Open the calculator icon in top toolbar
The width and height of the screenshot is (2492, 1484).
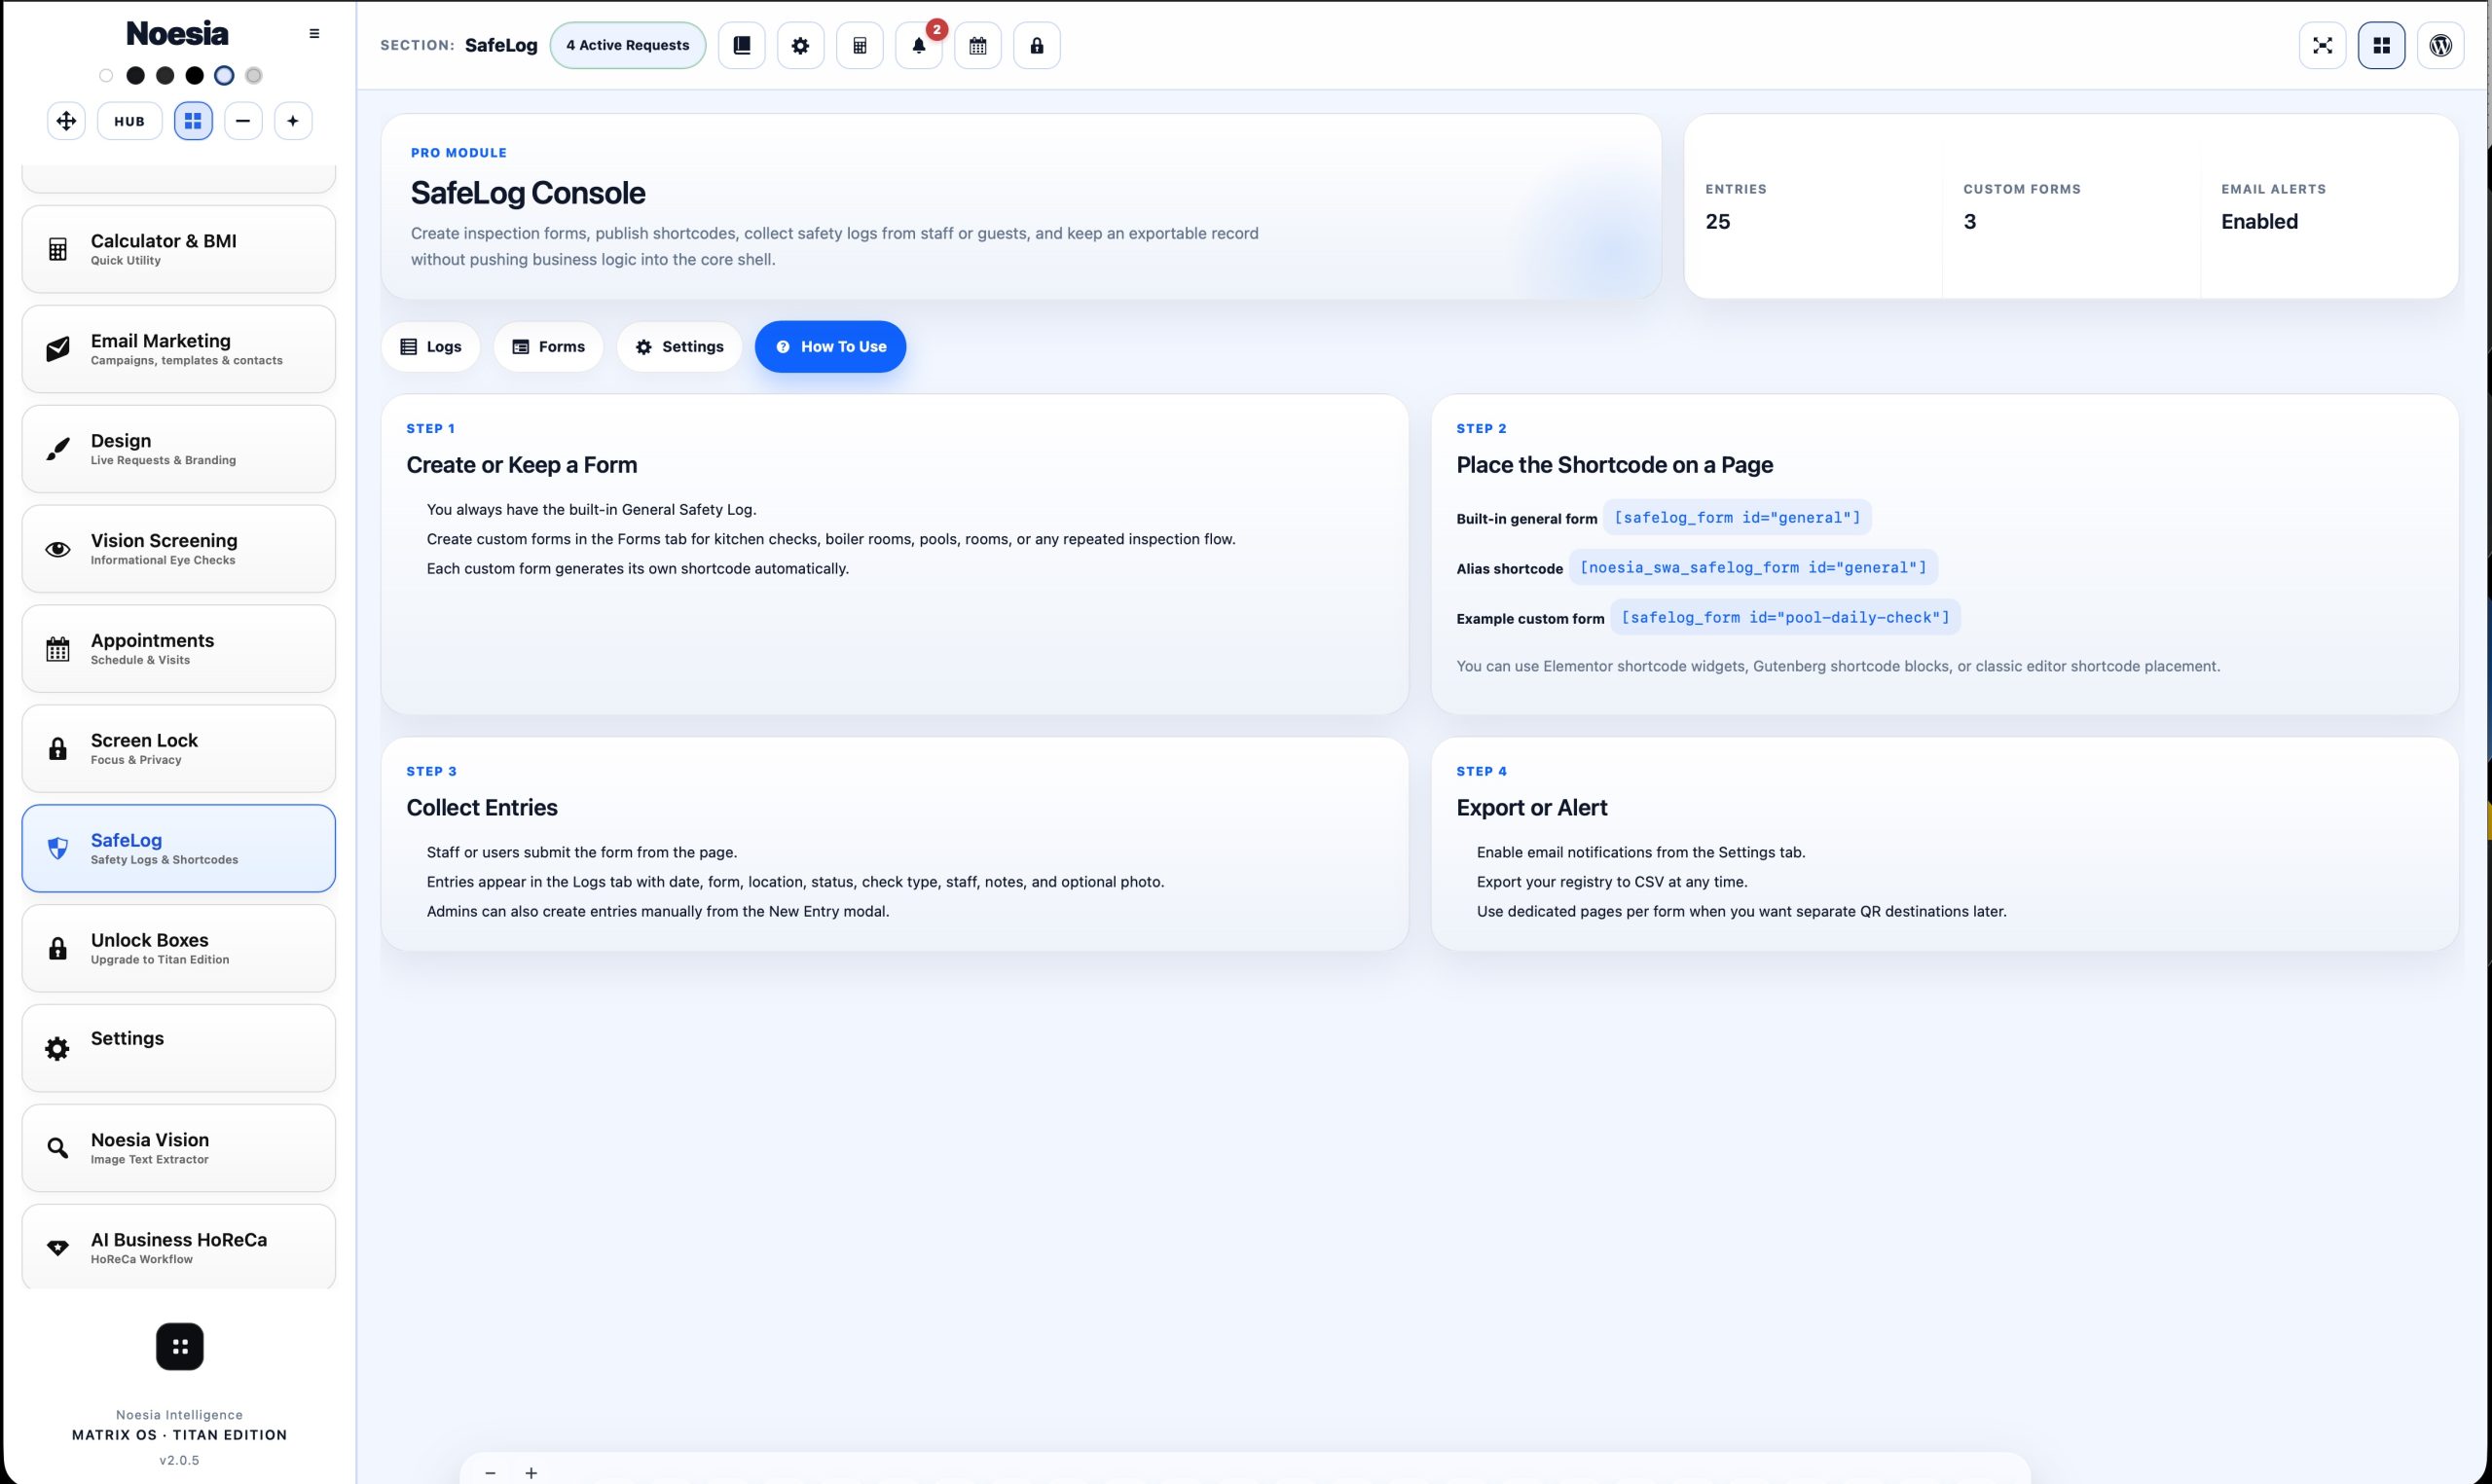click(859, 45)
